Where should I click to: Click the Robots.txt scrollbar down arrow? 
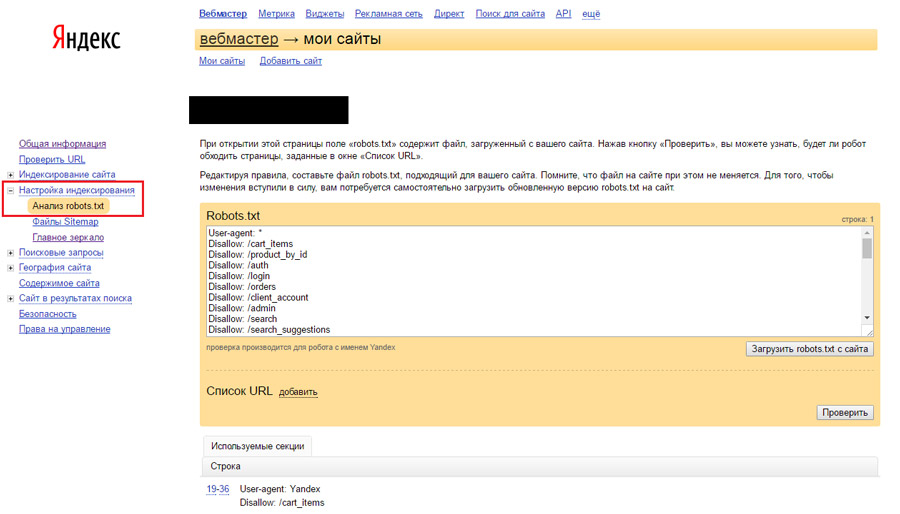click(867, 318)
